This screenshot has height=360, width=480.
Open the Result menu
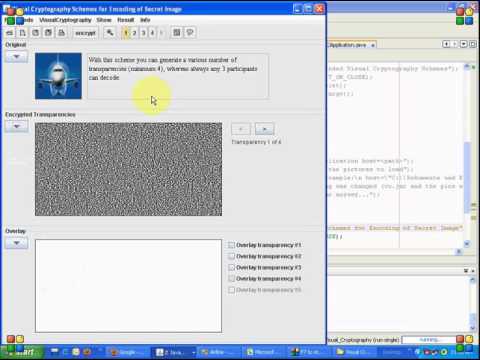pyautogui.click(x=126, y=20)
